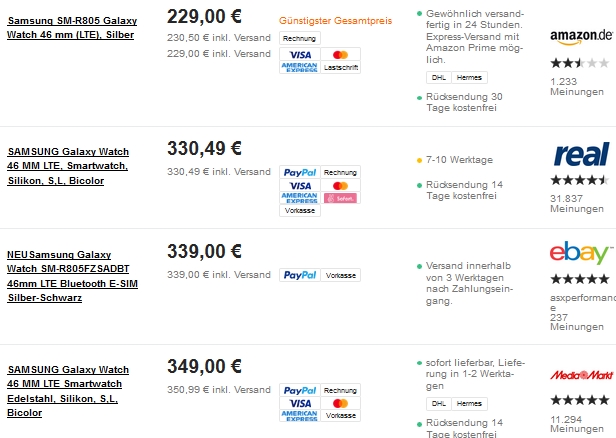Image resolution: width=616 pixels, height=438 pixels.
Task: Click the ebay logo
Action: click(581, 252)
